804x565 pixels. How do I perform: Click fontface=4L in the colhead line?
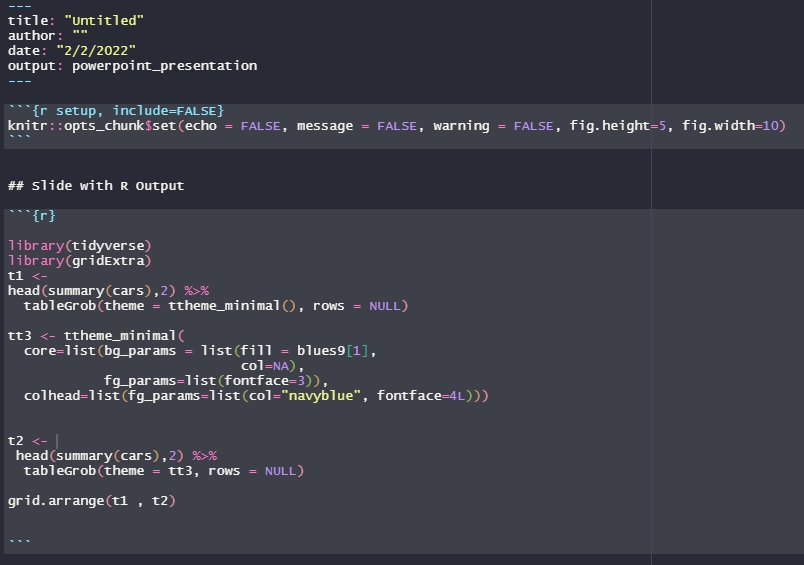[x=420, y=396]
